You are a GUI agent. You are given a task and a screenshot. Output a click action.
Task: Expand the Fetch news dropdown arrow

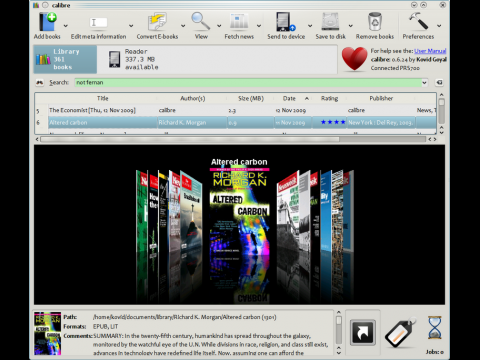pos(259,26)
